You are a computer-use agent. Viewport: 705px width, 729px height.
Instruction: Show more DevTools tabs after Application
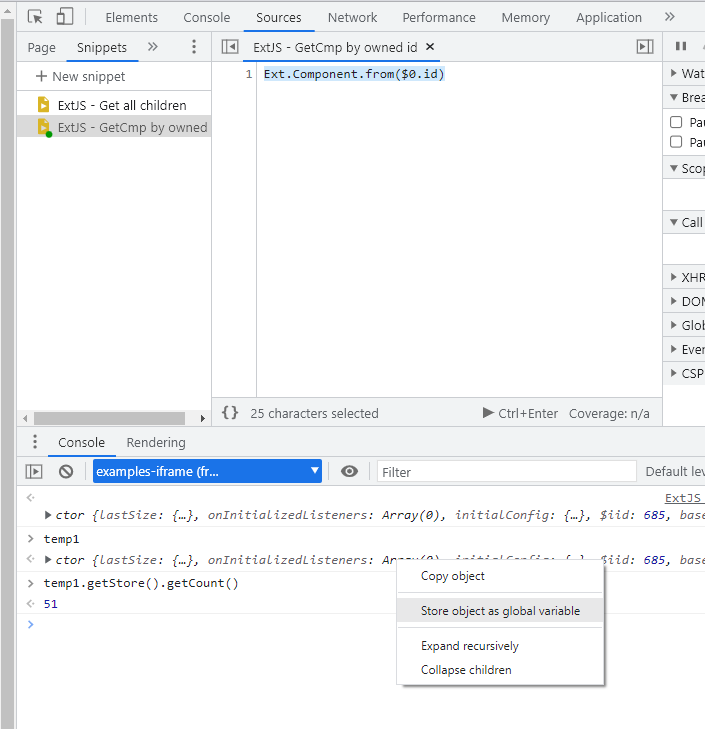[670, 17]
